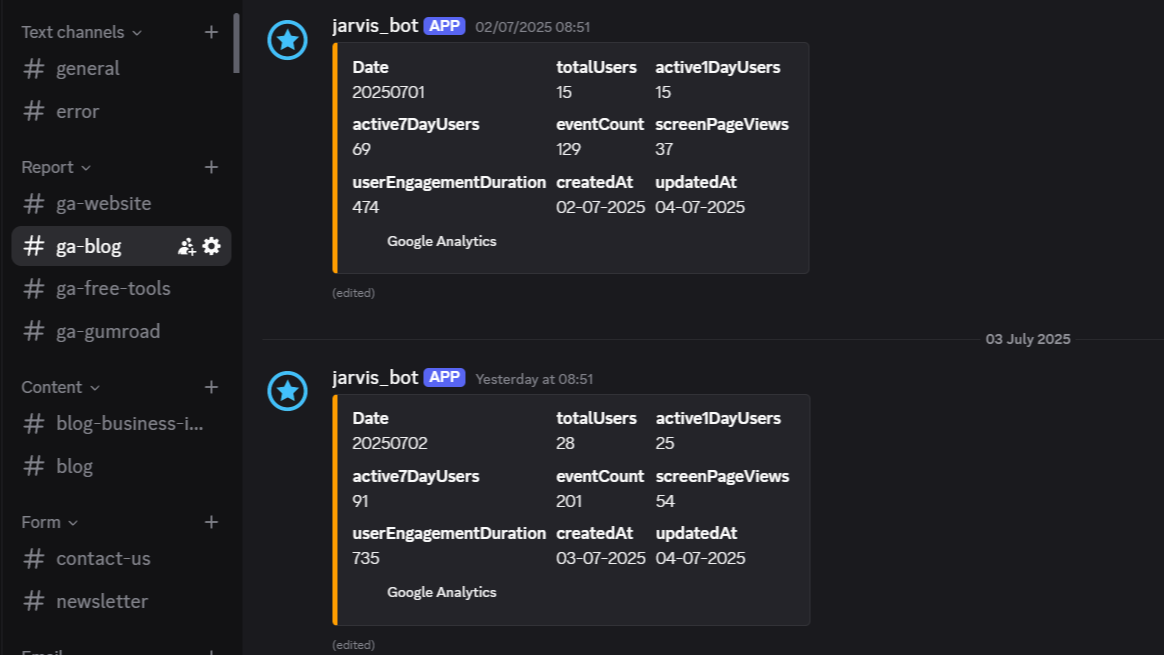Screen dimensions: 1164x655
Task: Open the ga-website channel
Action: [121, 203]
